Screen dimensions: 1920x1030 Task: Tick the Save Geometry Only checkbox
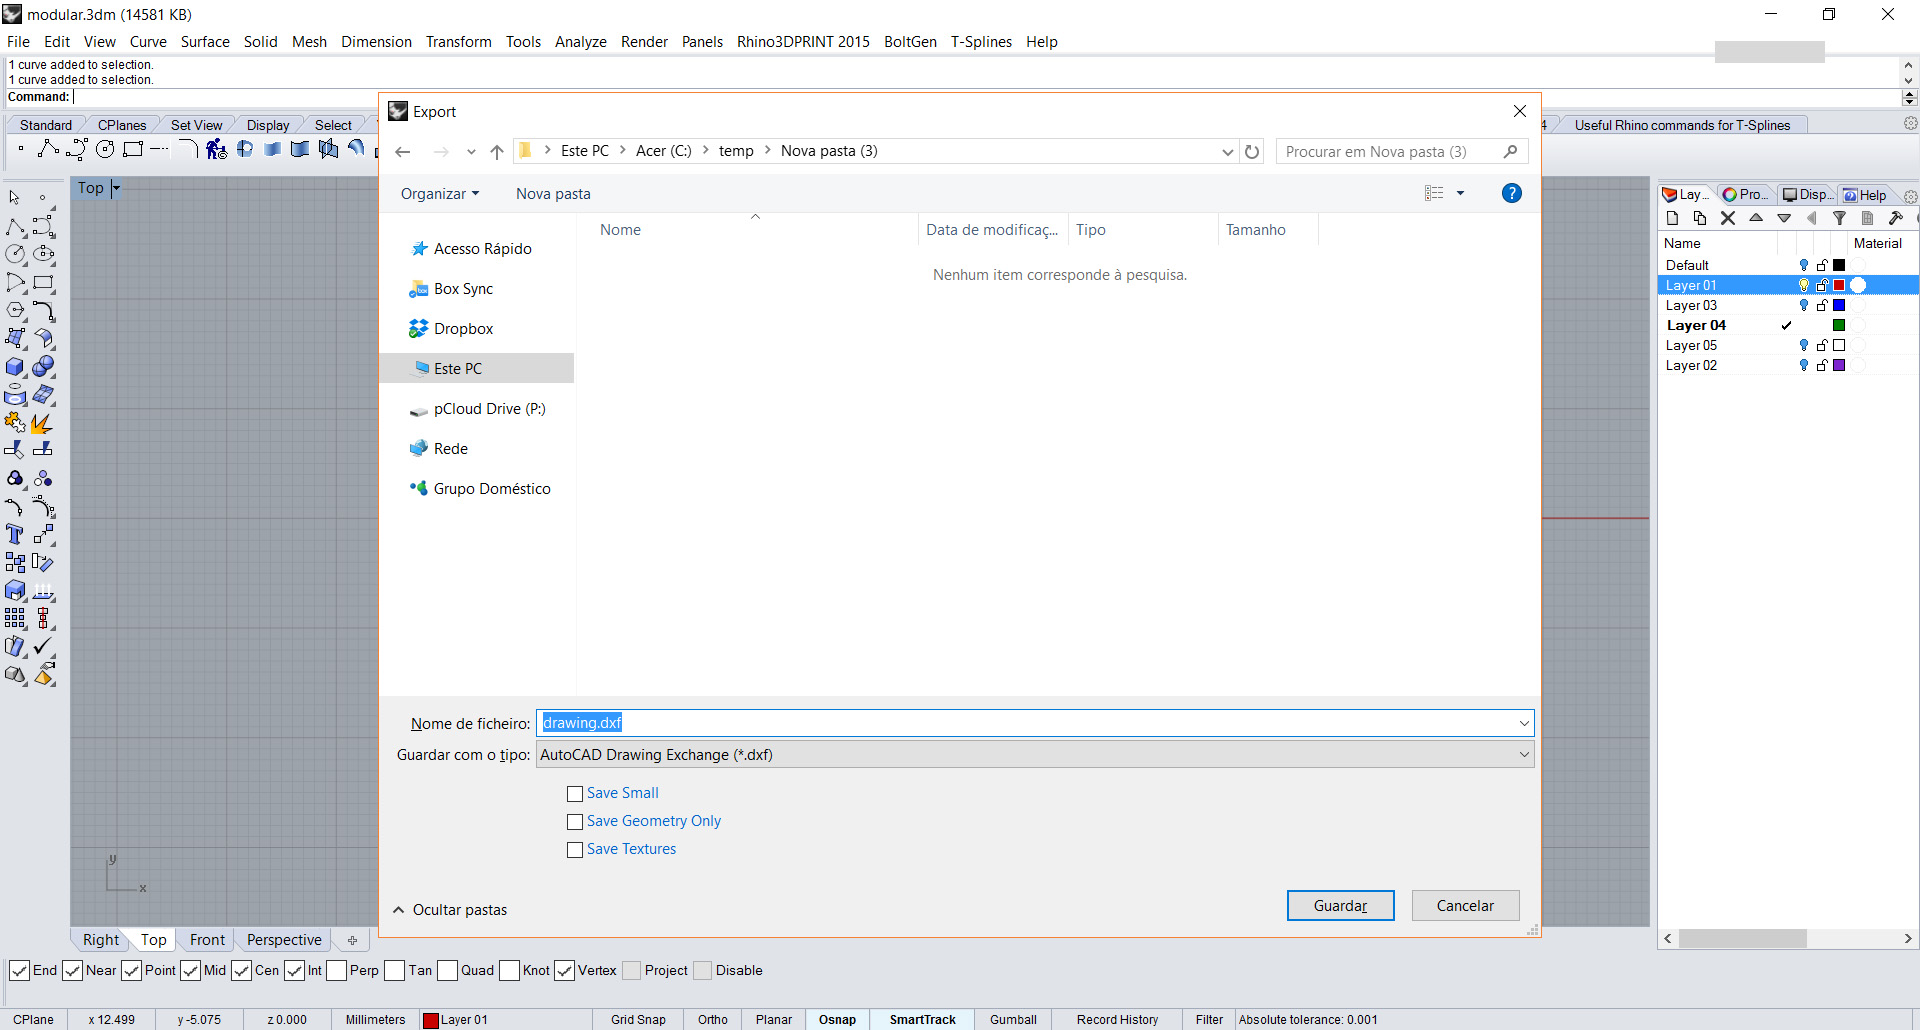[x=575, y=822]
